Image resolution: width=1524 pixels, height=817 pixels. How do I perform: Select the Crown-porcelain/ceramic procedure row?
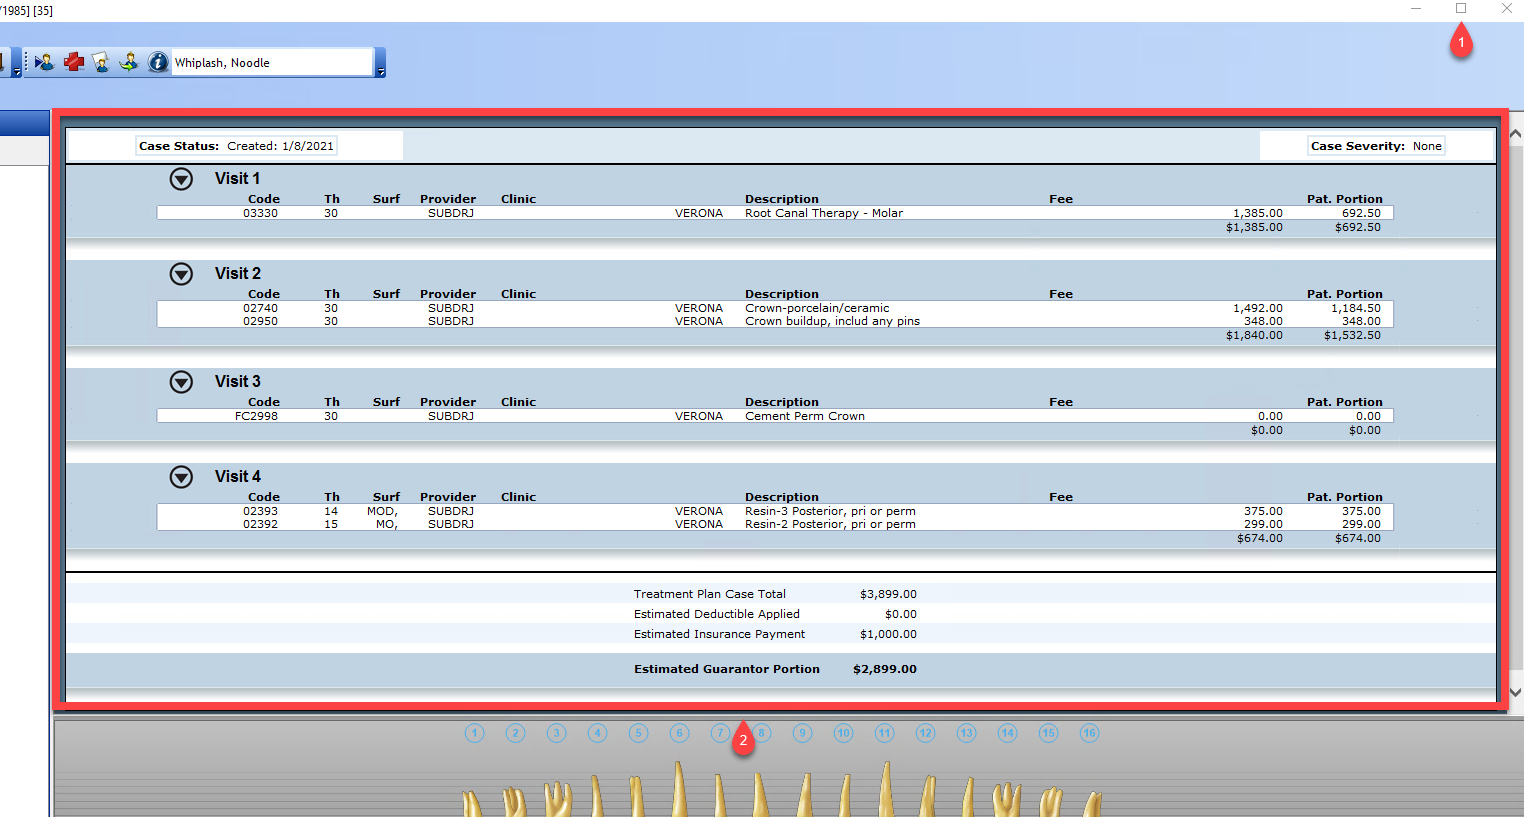[x=775, y=308]
